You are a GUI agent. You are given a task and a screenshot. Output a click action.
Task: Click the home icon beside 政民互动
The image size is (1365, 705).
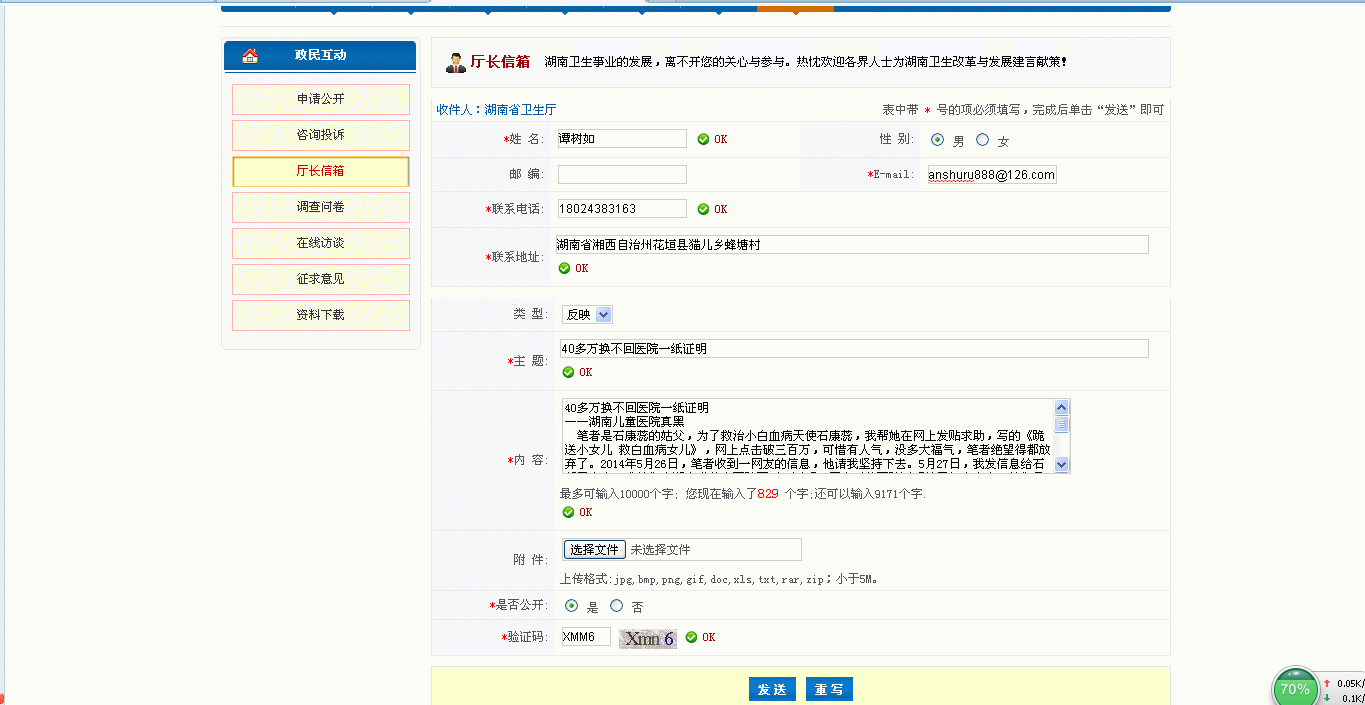250,55
